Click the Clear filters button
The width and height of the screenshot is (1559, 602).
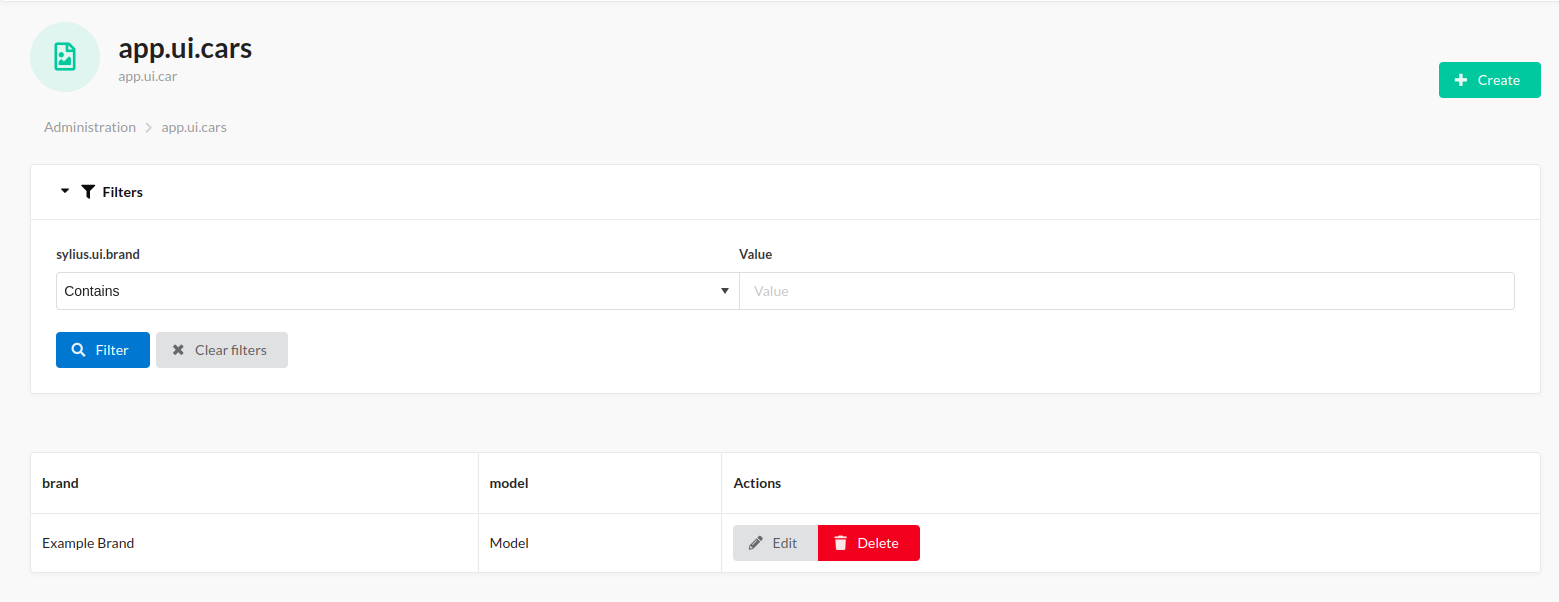point(222,350)
